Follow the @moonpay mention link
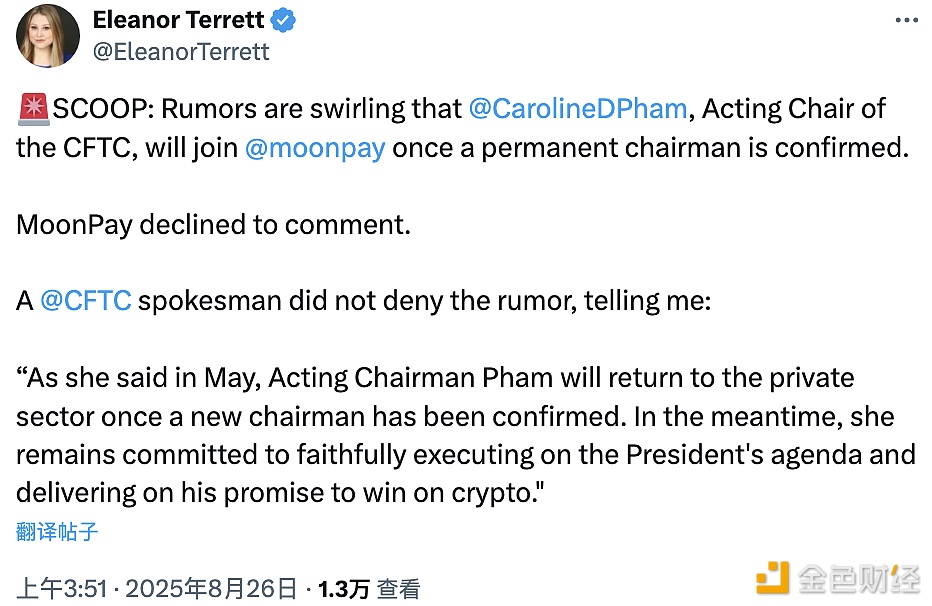Screen dimensions: 932x606 coord(315,148)
